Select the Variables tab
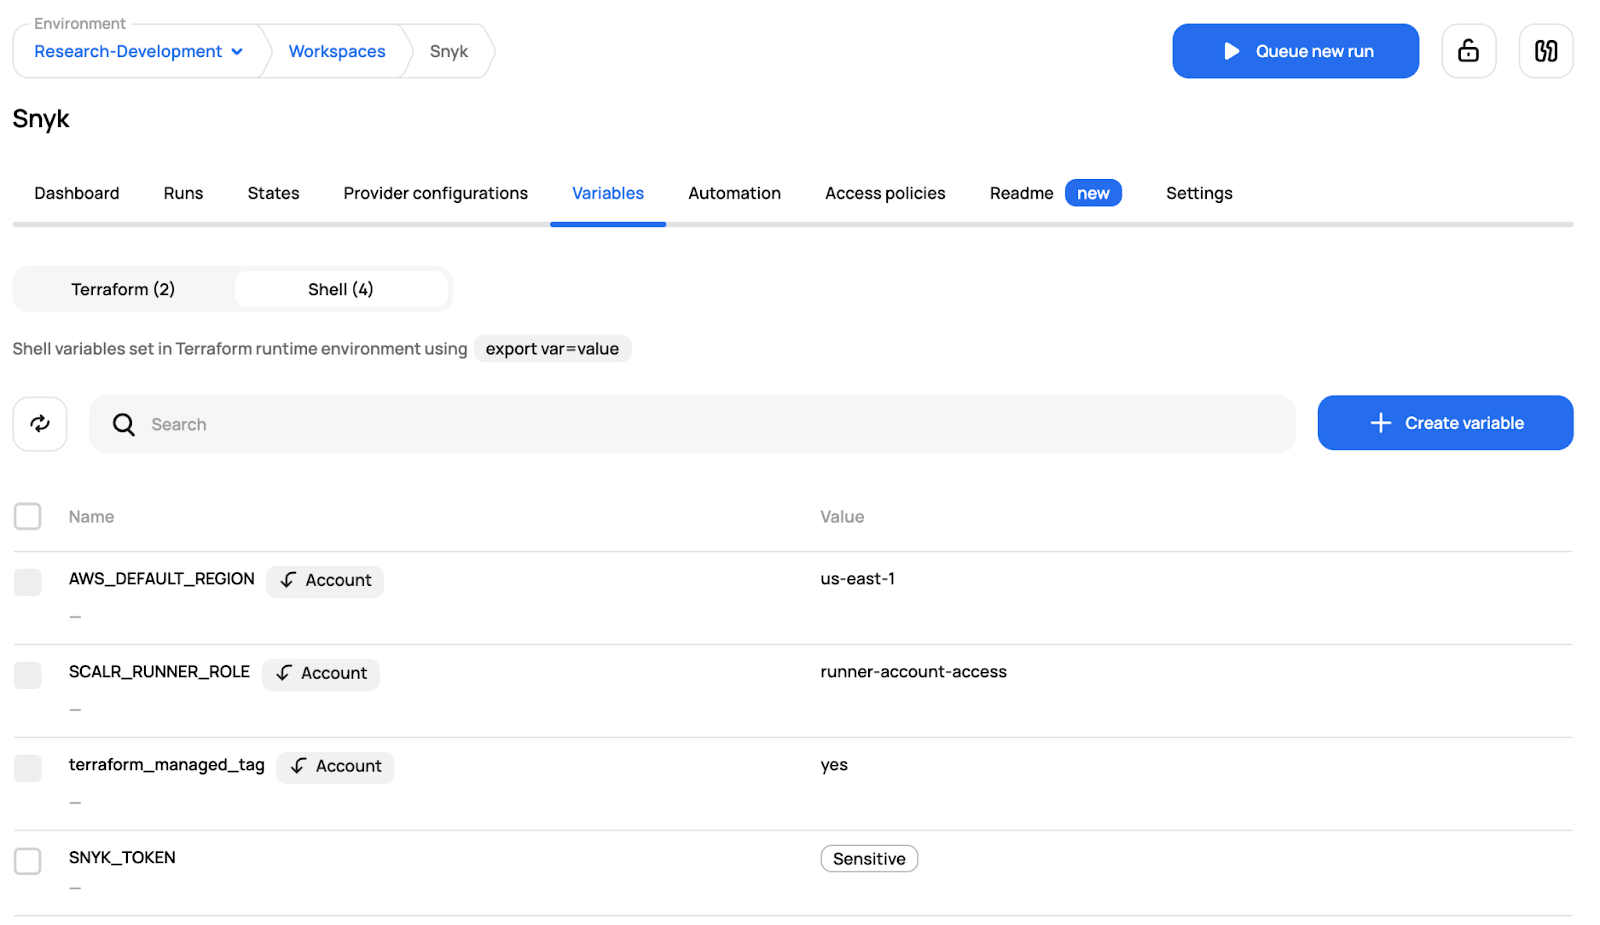The height and width of the screenshot is (925, 1600). 608,193
